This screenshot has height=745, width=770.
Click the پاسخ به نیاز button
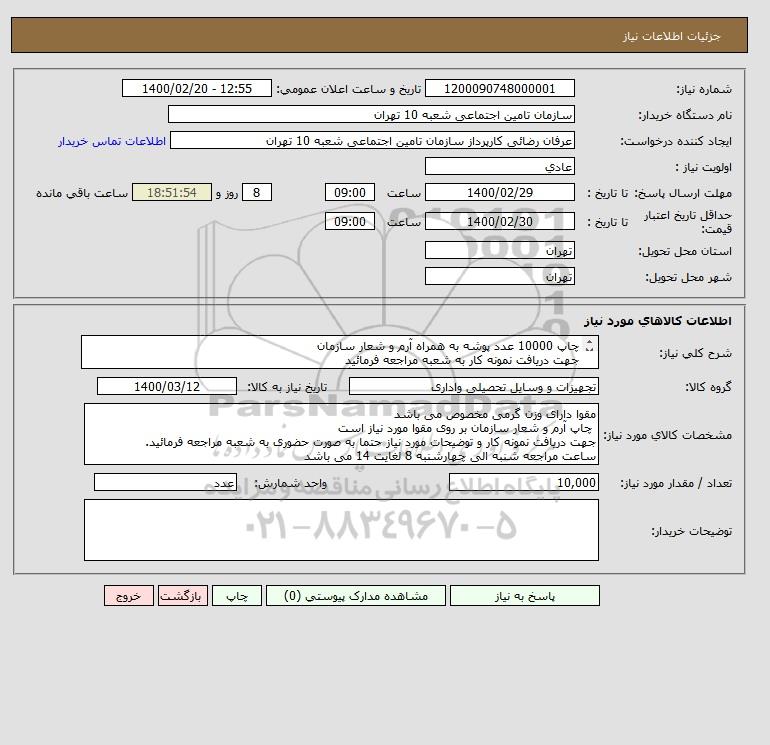[524, 596]
